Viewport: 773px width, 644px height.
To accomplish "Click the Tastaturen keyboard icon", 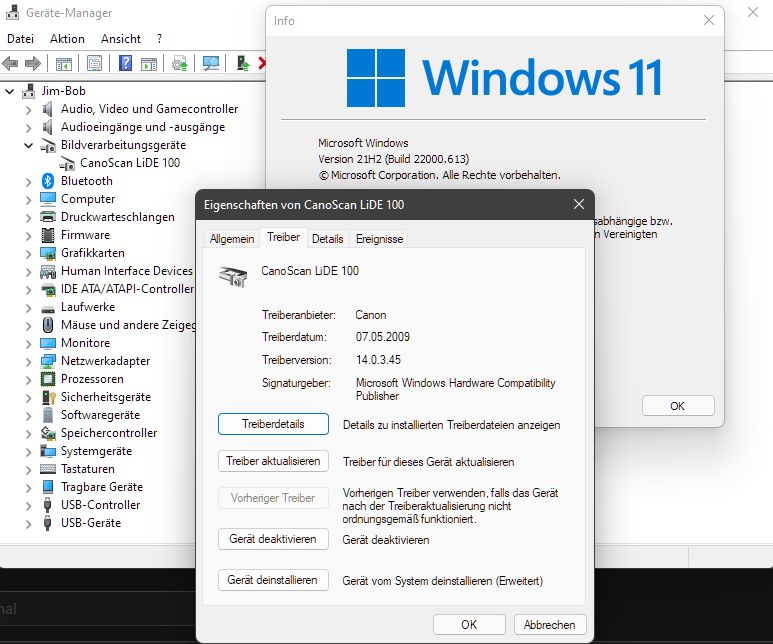I will pyautogui.click(x=48, y=469).
